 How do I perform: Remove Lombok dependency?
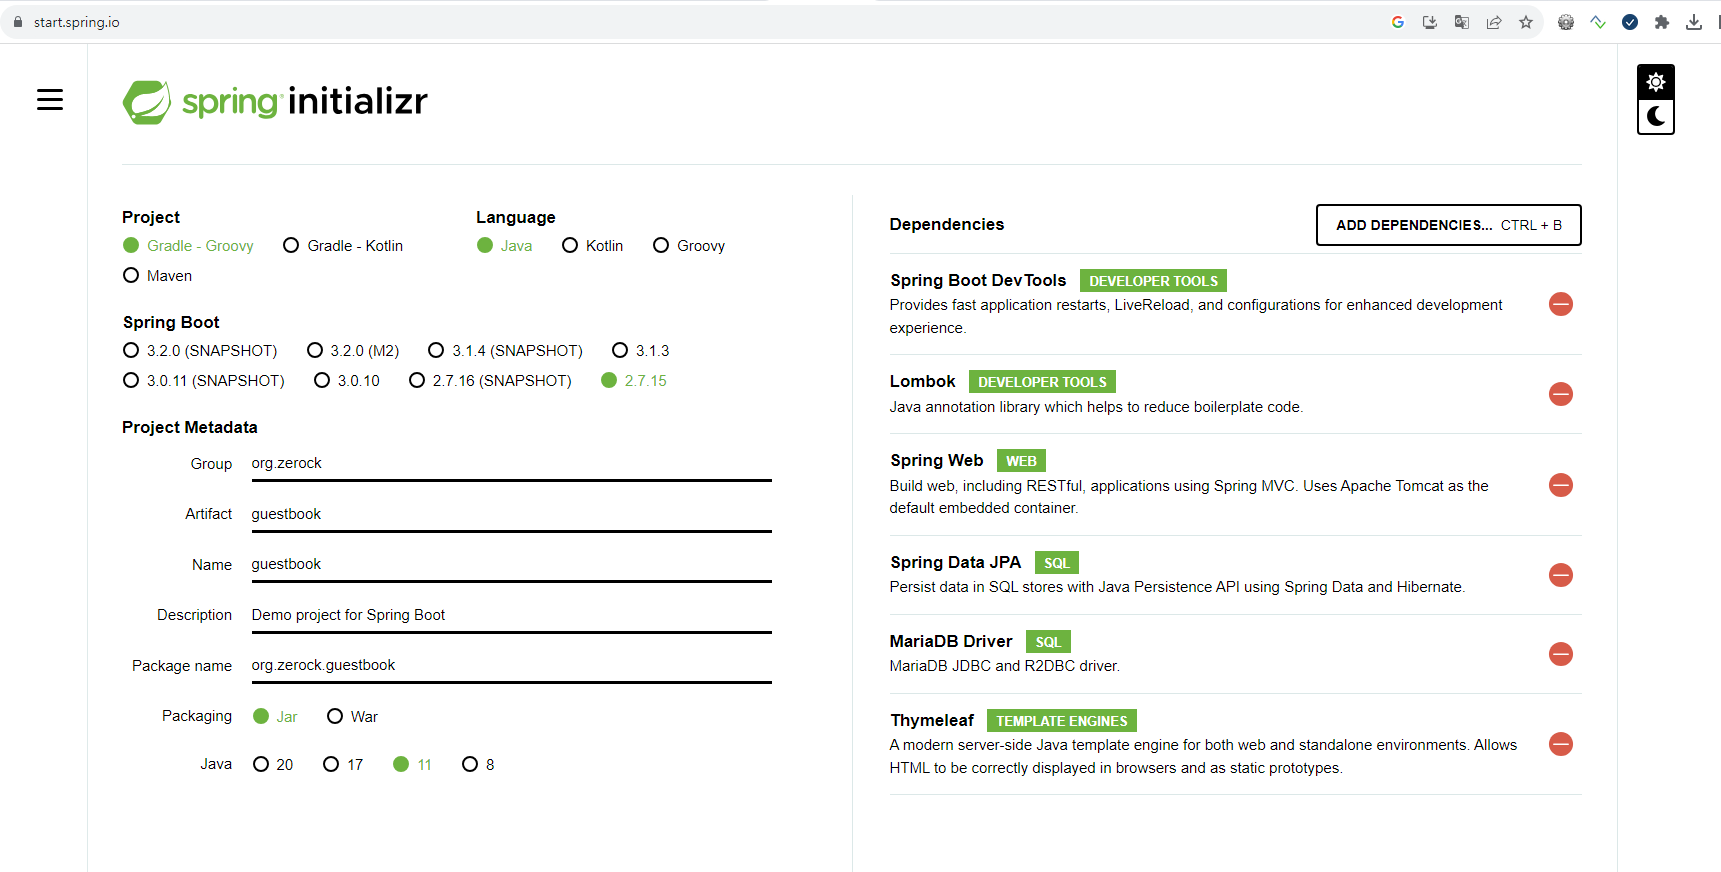pos(1560,394)
